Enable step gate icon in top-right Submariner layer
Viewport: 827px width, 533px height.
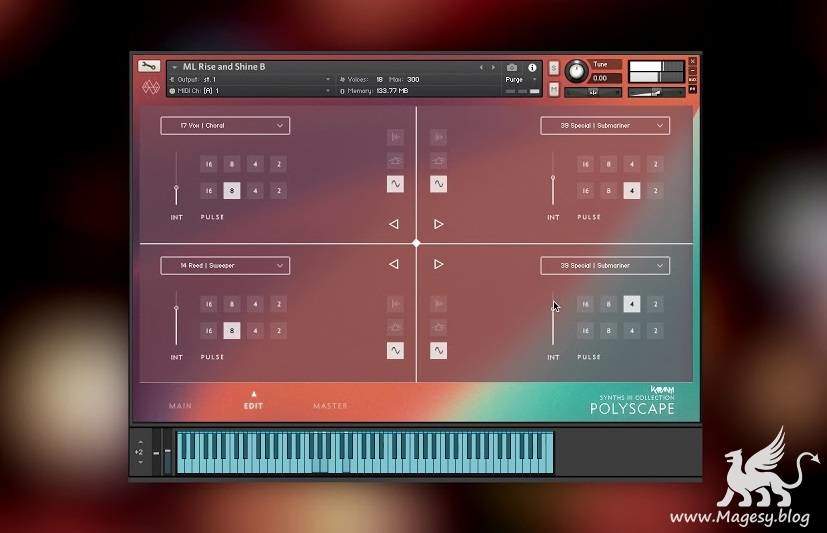[x=438, y=137]
